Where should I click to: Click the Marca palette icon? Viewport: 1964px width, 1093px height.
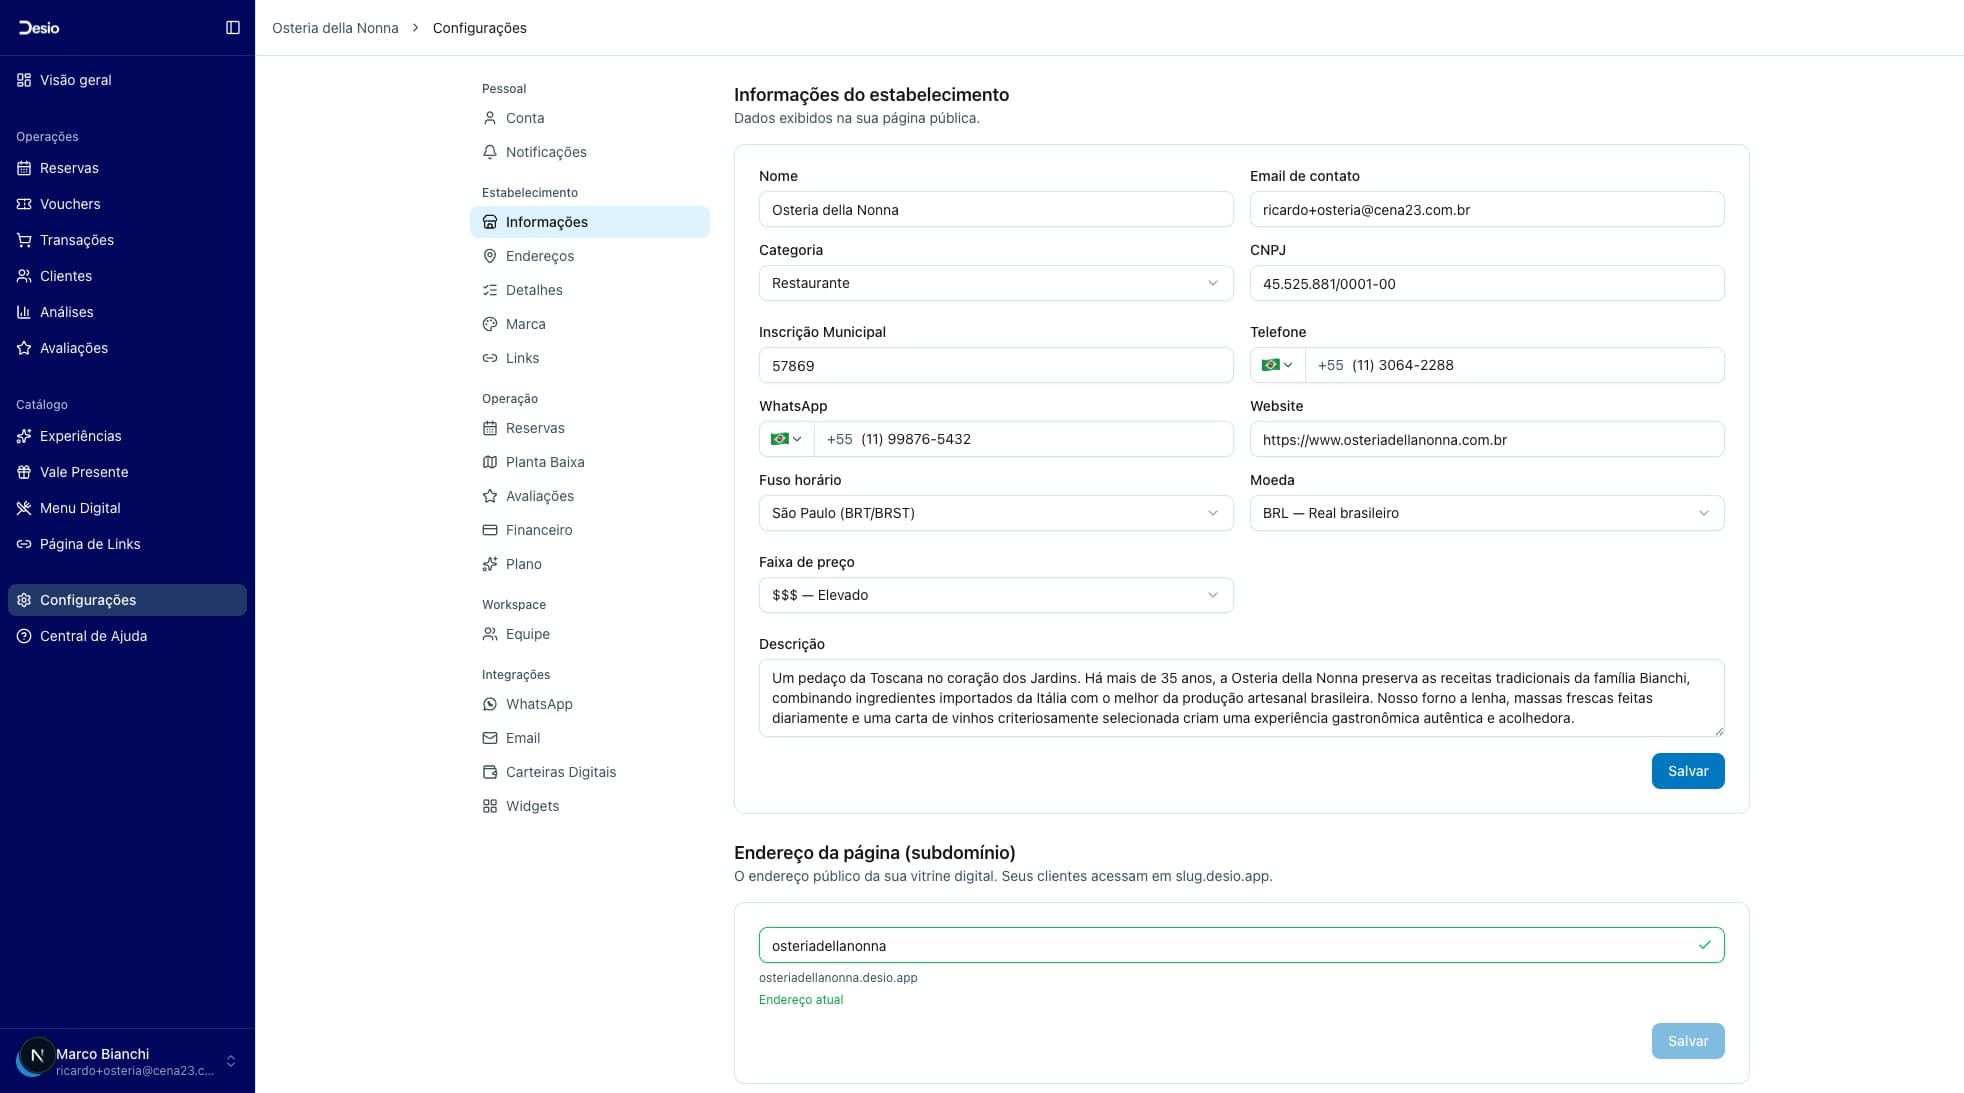tap(490, 324)
